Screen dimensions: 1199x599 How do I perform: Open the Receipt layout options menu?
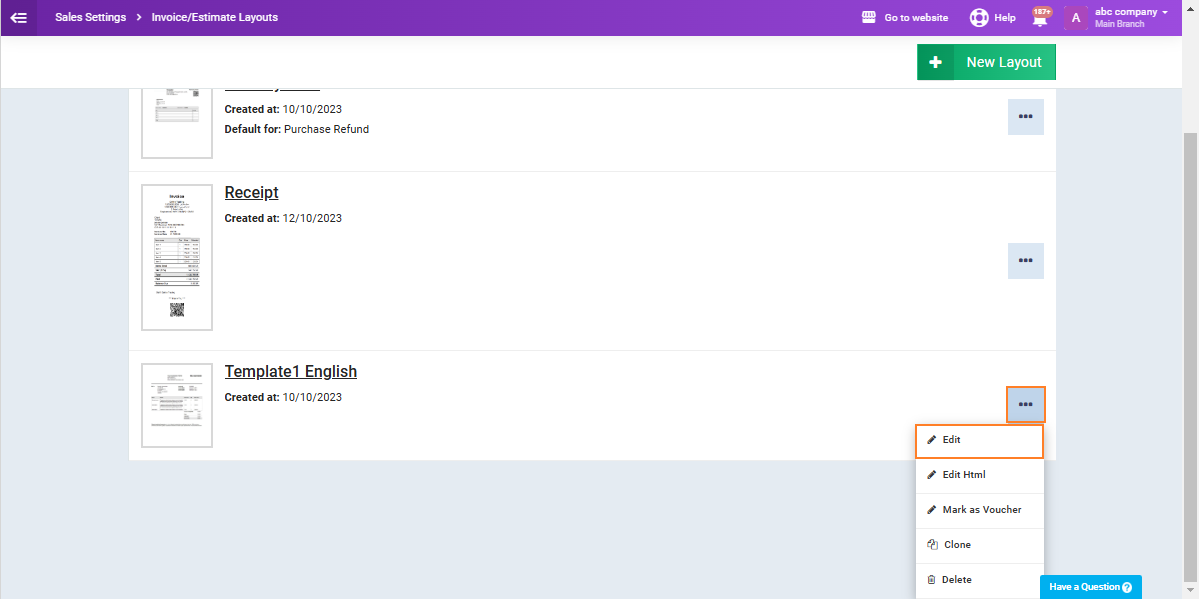[1025, 261]
